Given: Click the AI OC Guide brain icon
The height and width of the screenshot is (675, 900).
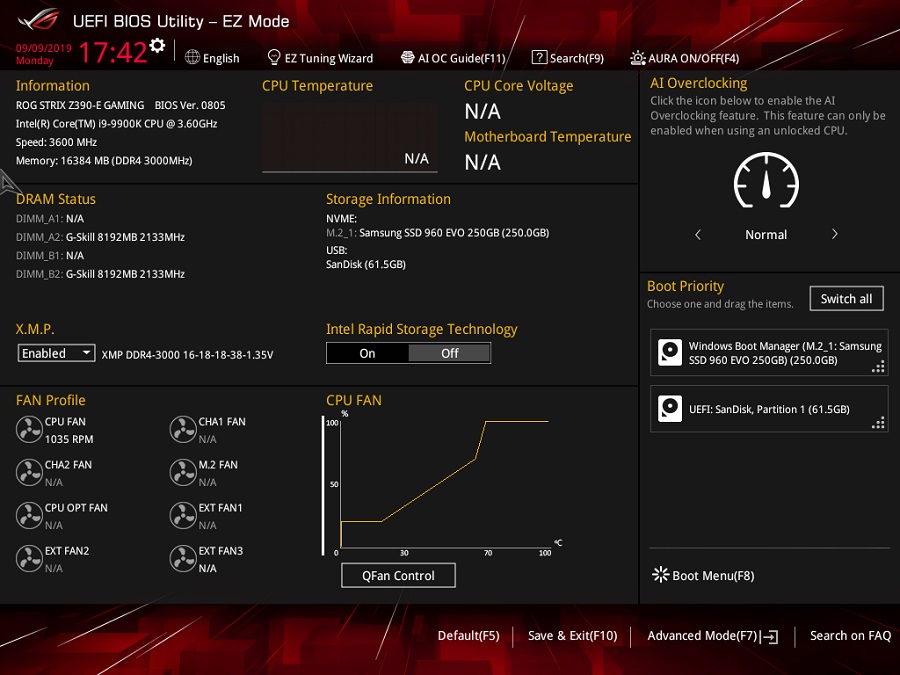Looking at the screenshot, I should [x=408, y=57].
